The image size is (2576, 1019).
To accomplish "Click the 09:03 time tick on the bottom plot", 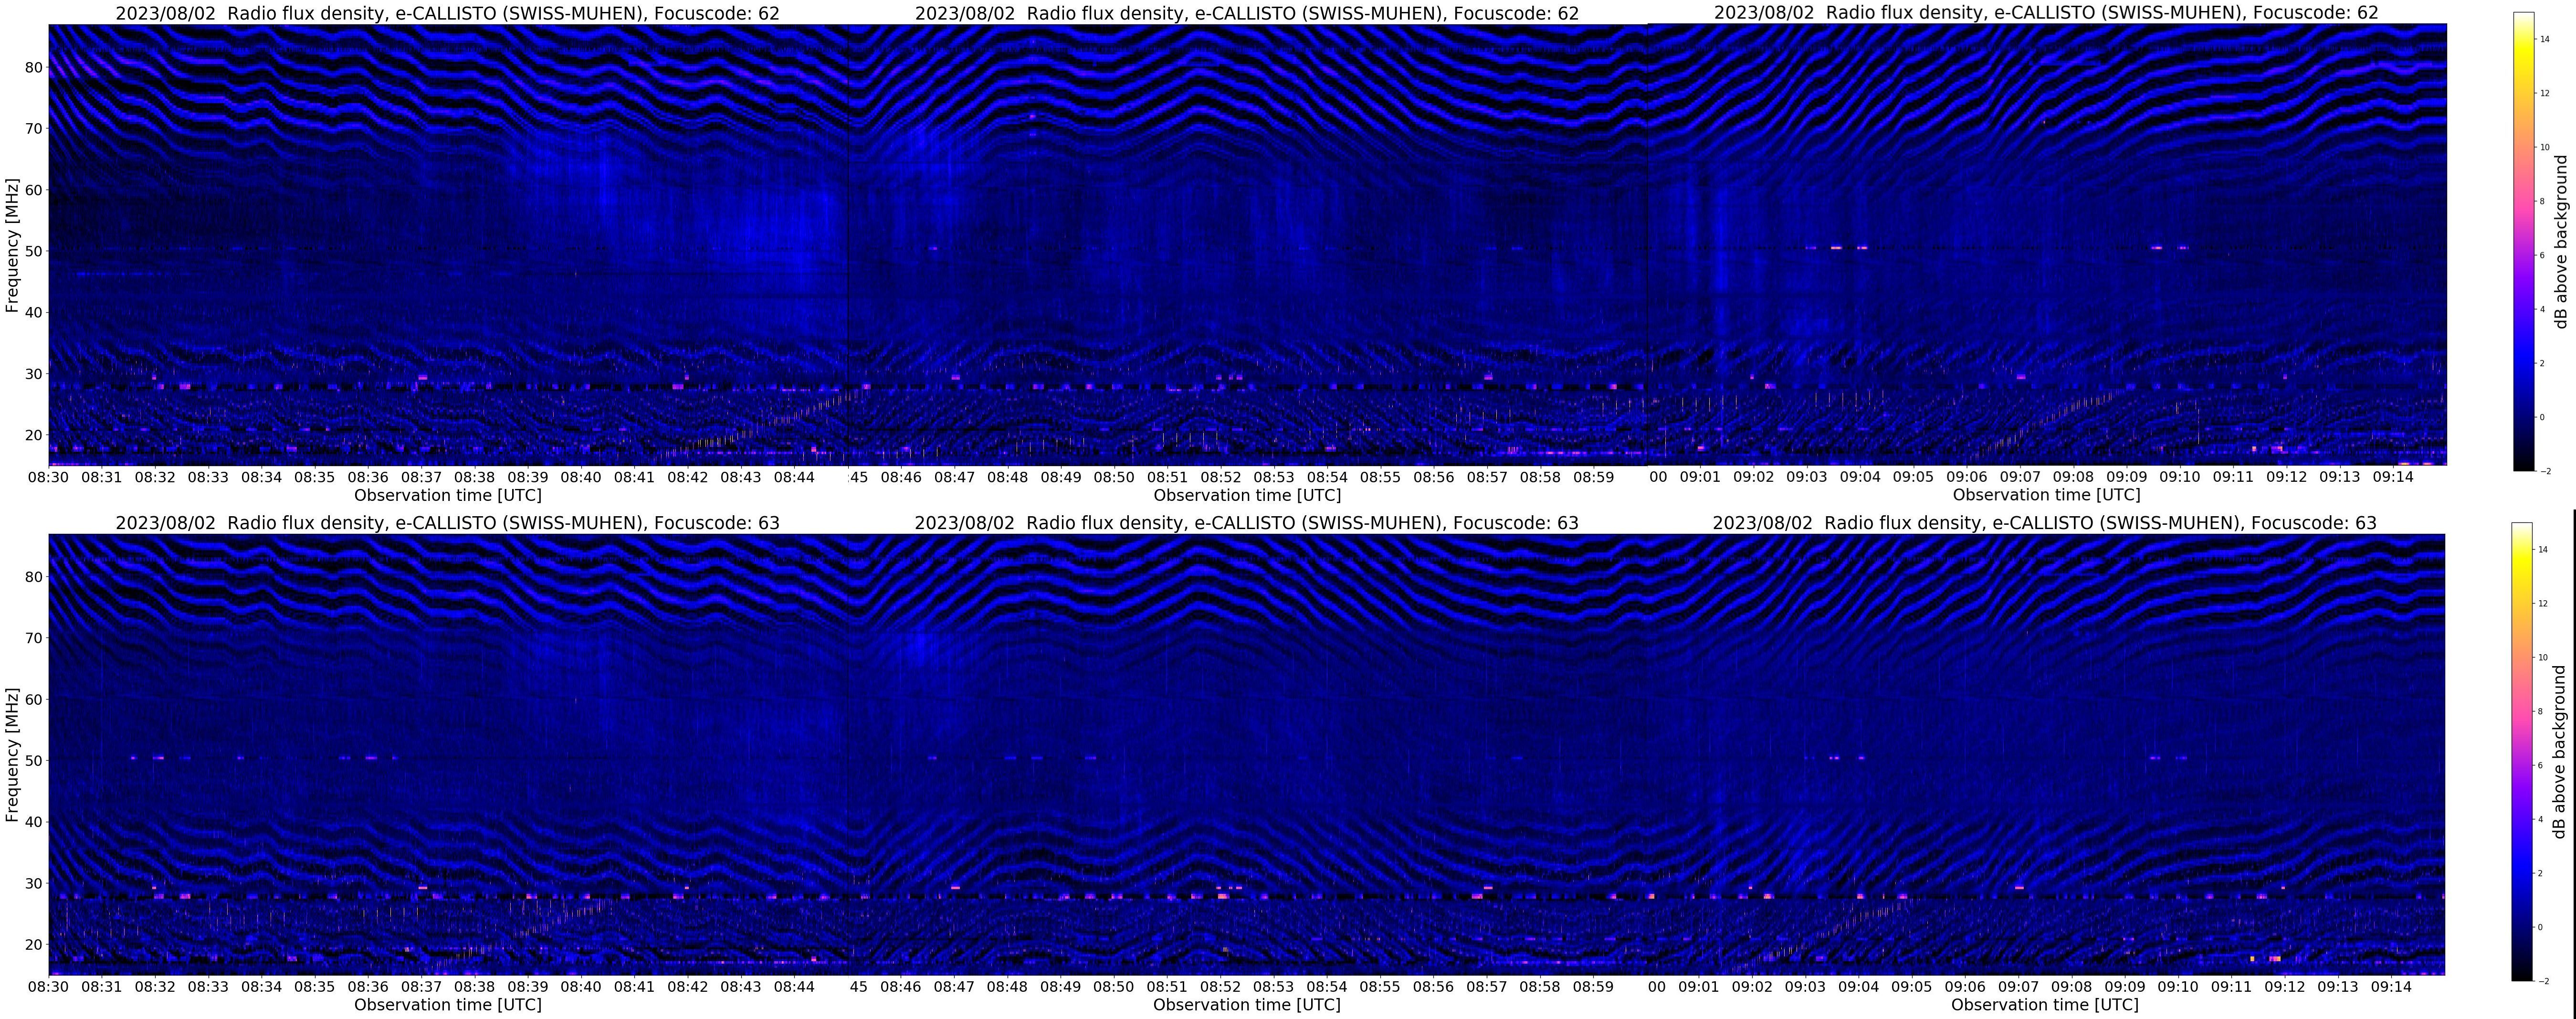I will click(1805, 987).
